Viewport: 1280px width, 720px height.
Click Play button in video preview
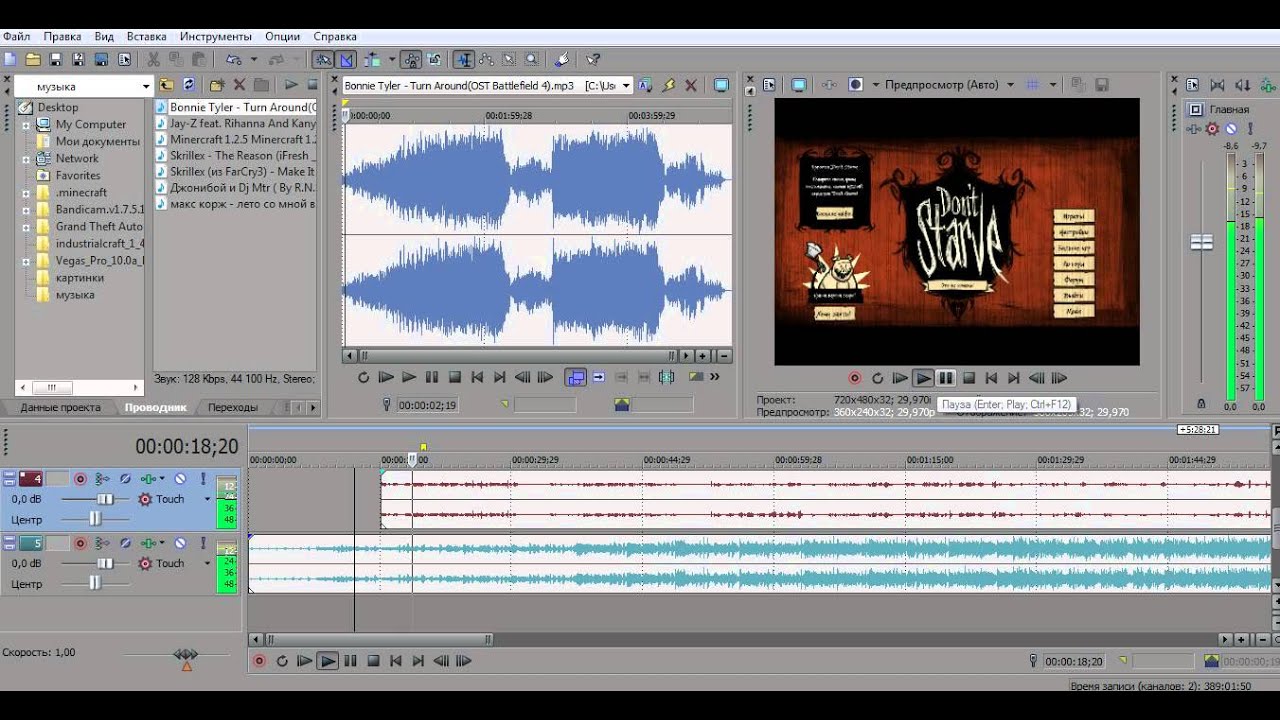pyautogui.click(x=923, y=378)
